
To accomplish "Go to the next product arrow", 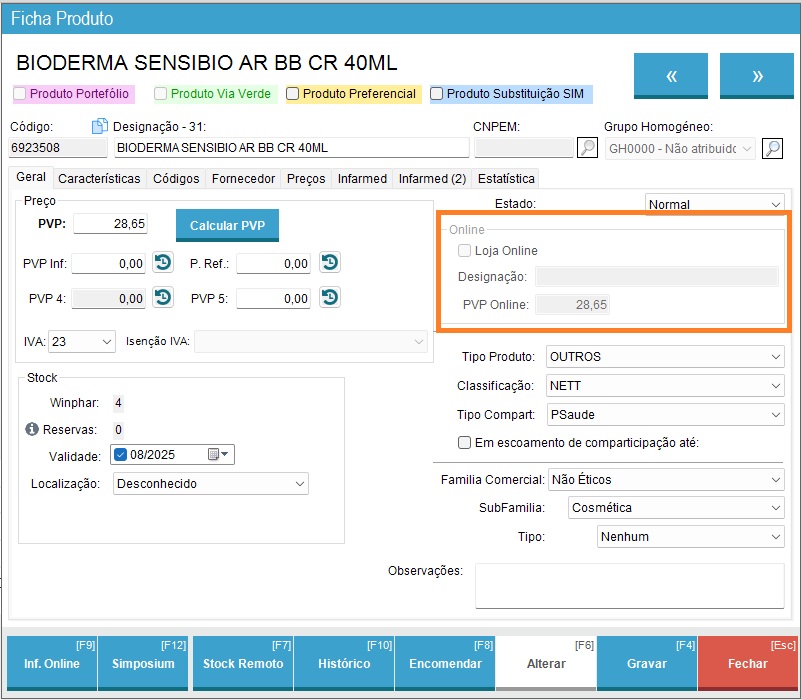I will click(757, 76).
